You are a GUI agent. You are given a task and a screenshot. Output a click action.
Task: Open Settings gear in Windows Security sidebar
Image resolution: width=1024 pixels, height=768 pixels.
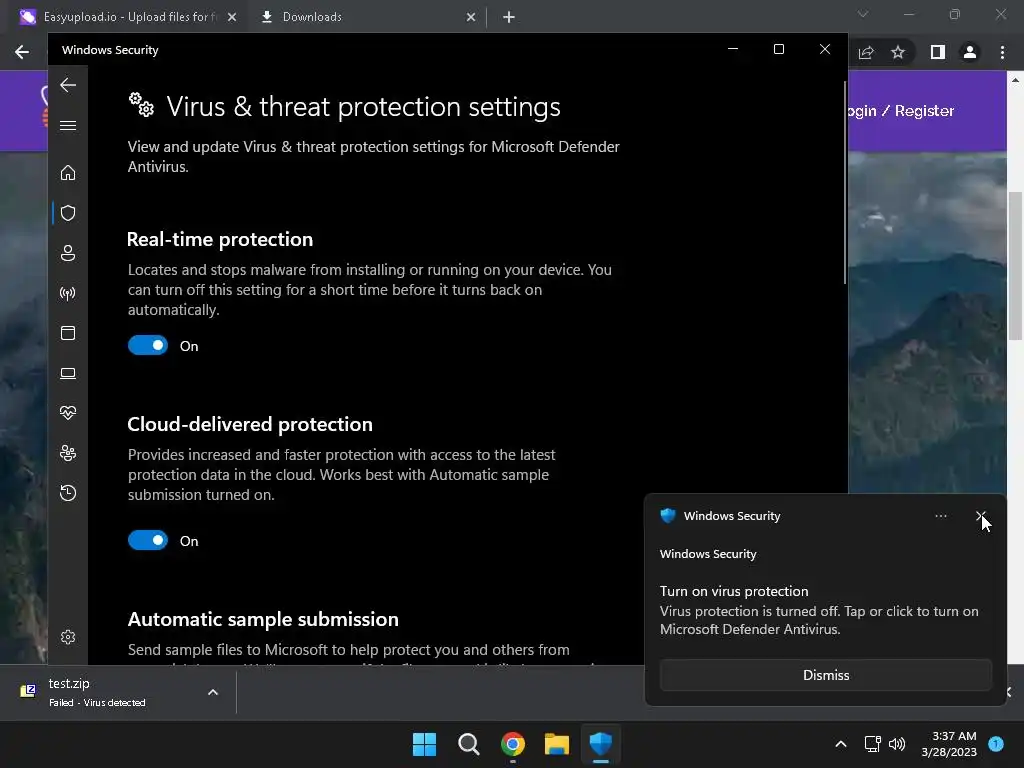(x=68, y=637)
